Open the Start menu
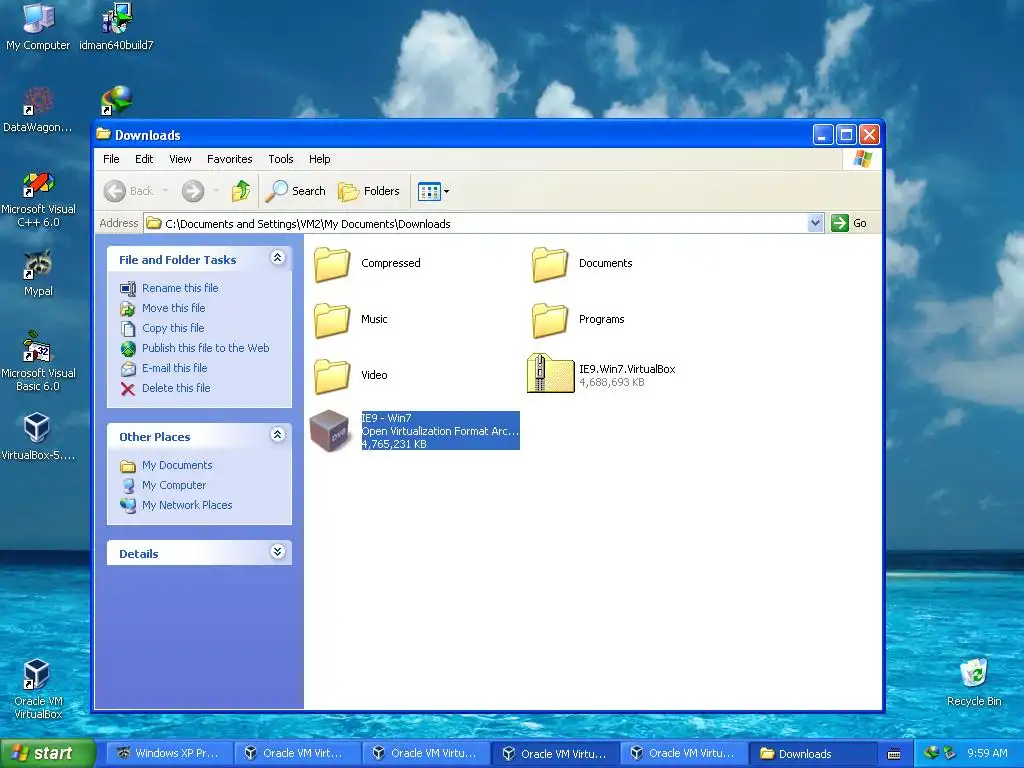Viewport: 1024px width, 768px height. pos(46,753)
